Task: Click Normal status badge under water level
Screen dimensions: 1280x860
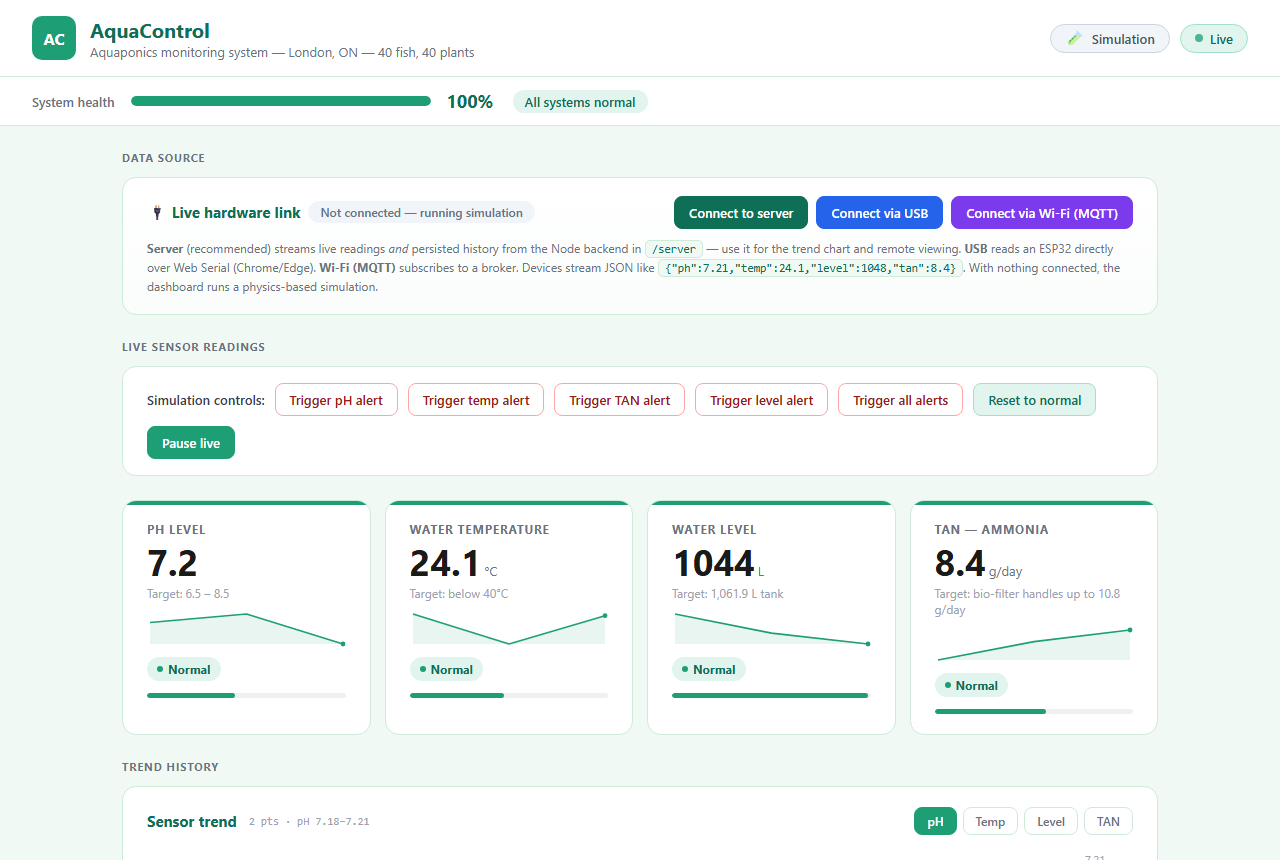Action: point(709,669)
